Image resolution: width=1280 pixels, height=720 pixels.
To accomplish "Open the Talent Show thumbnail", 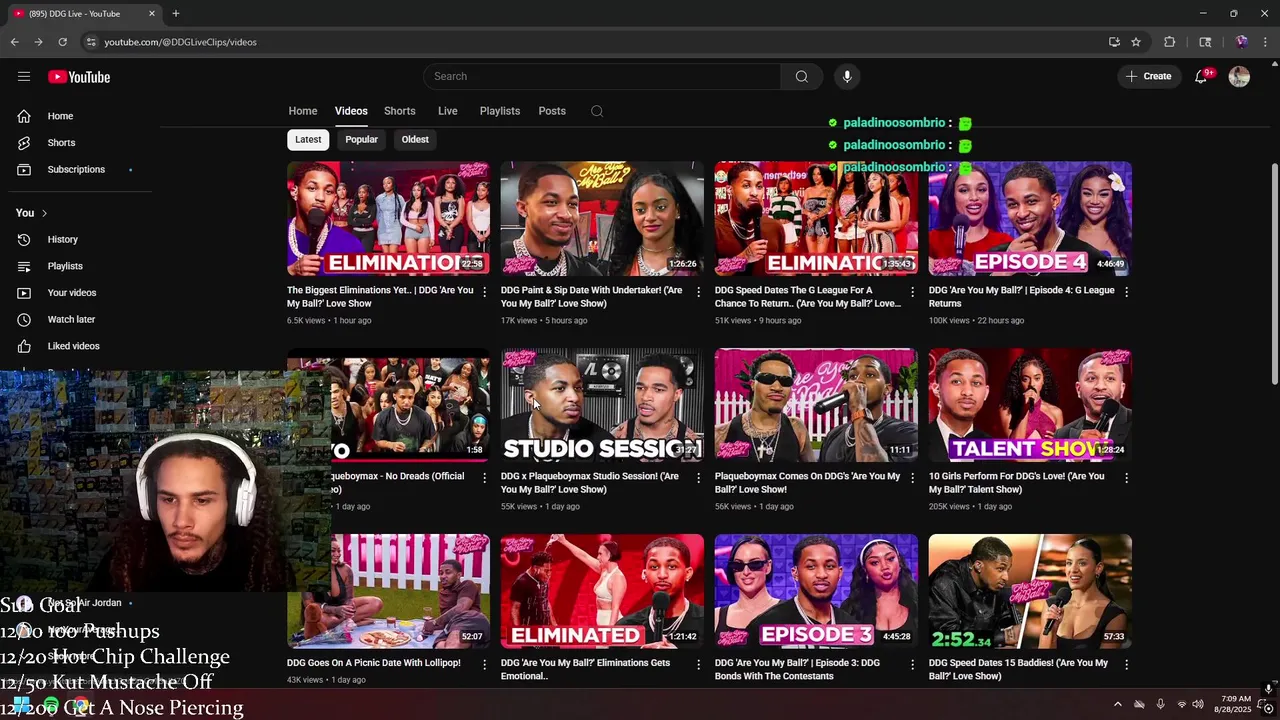I will 1030,405.
